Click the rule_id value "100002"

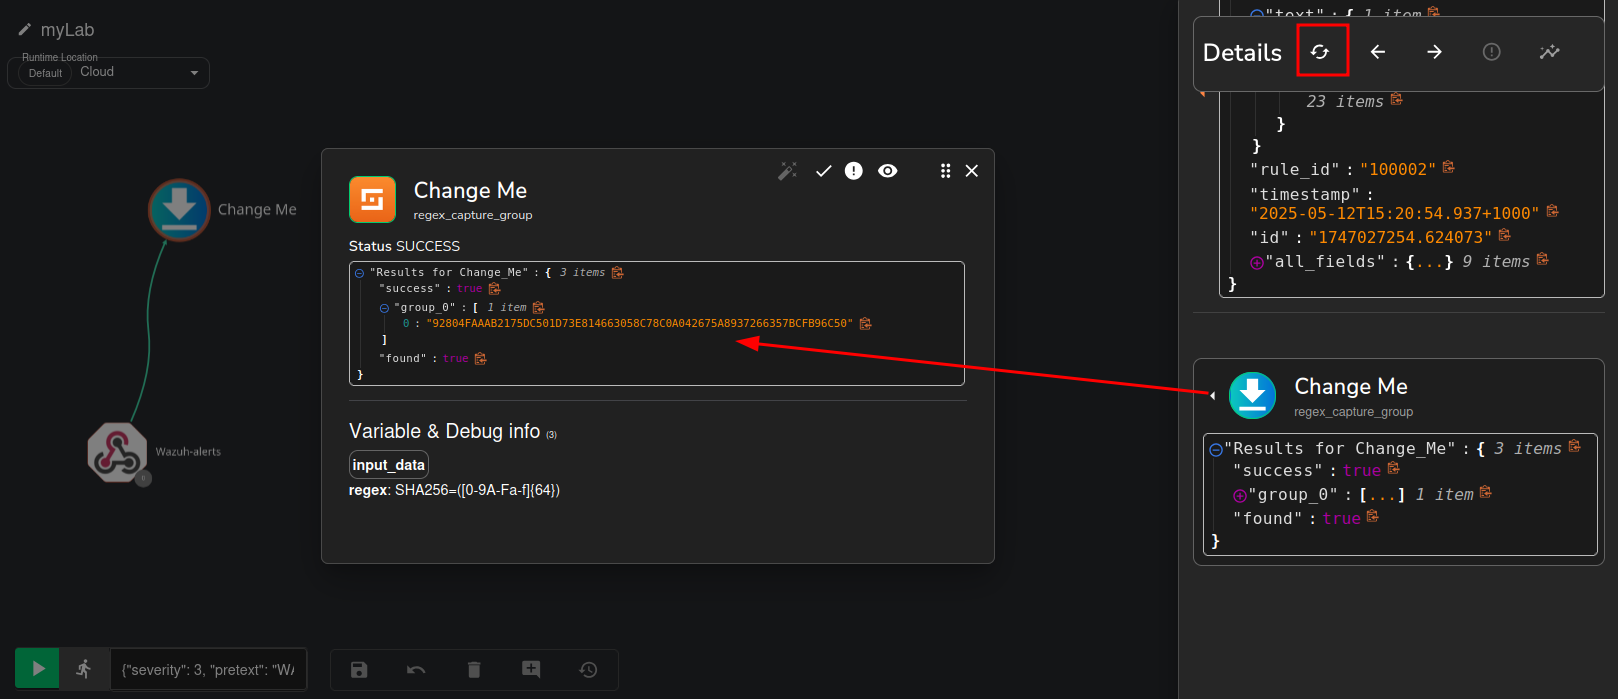[x=1398, y=170]
